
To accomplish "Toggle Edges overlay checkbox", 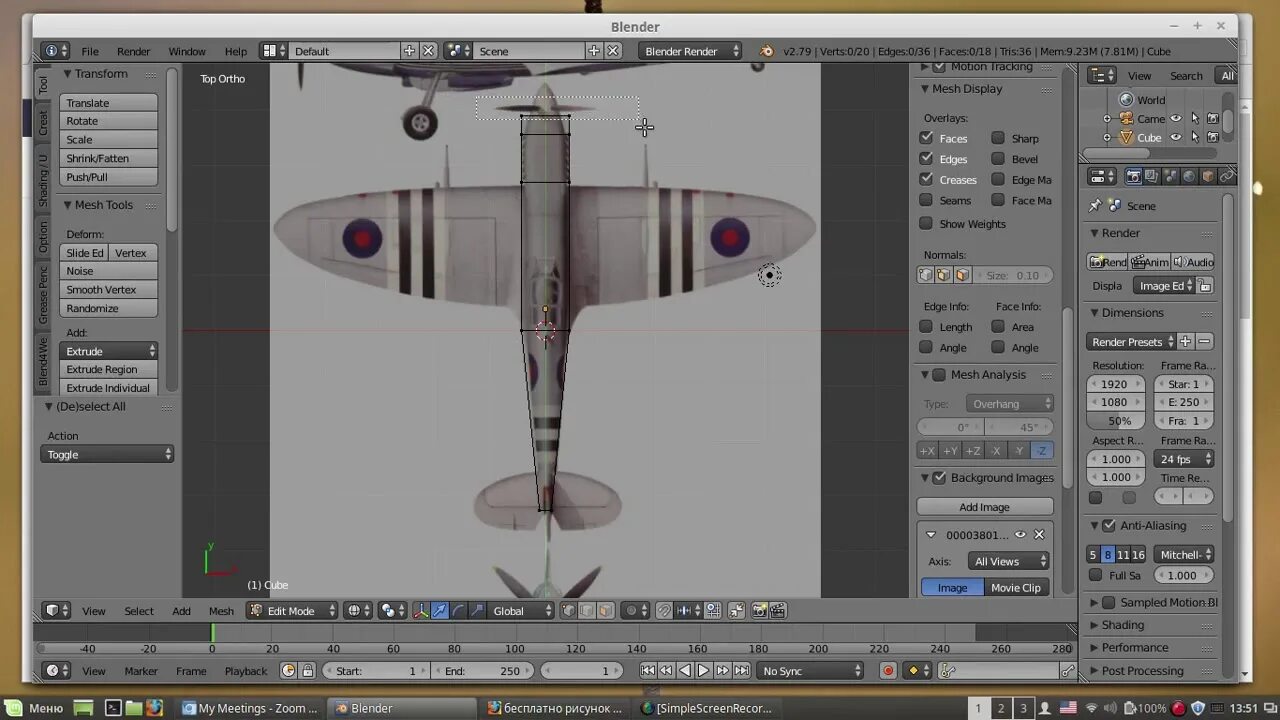I will [926, 158].
